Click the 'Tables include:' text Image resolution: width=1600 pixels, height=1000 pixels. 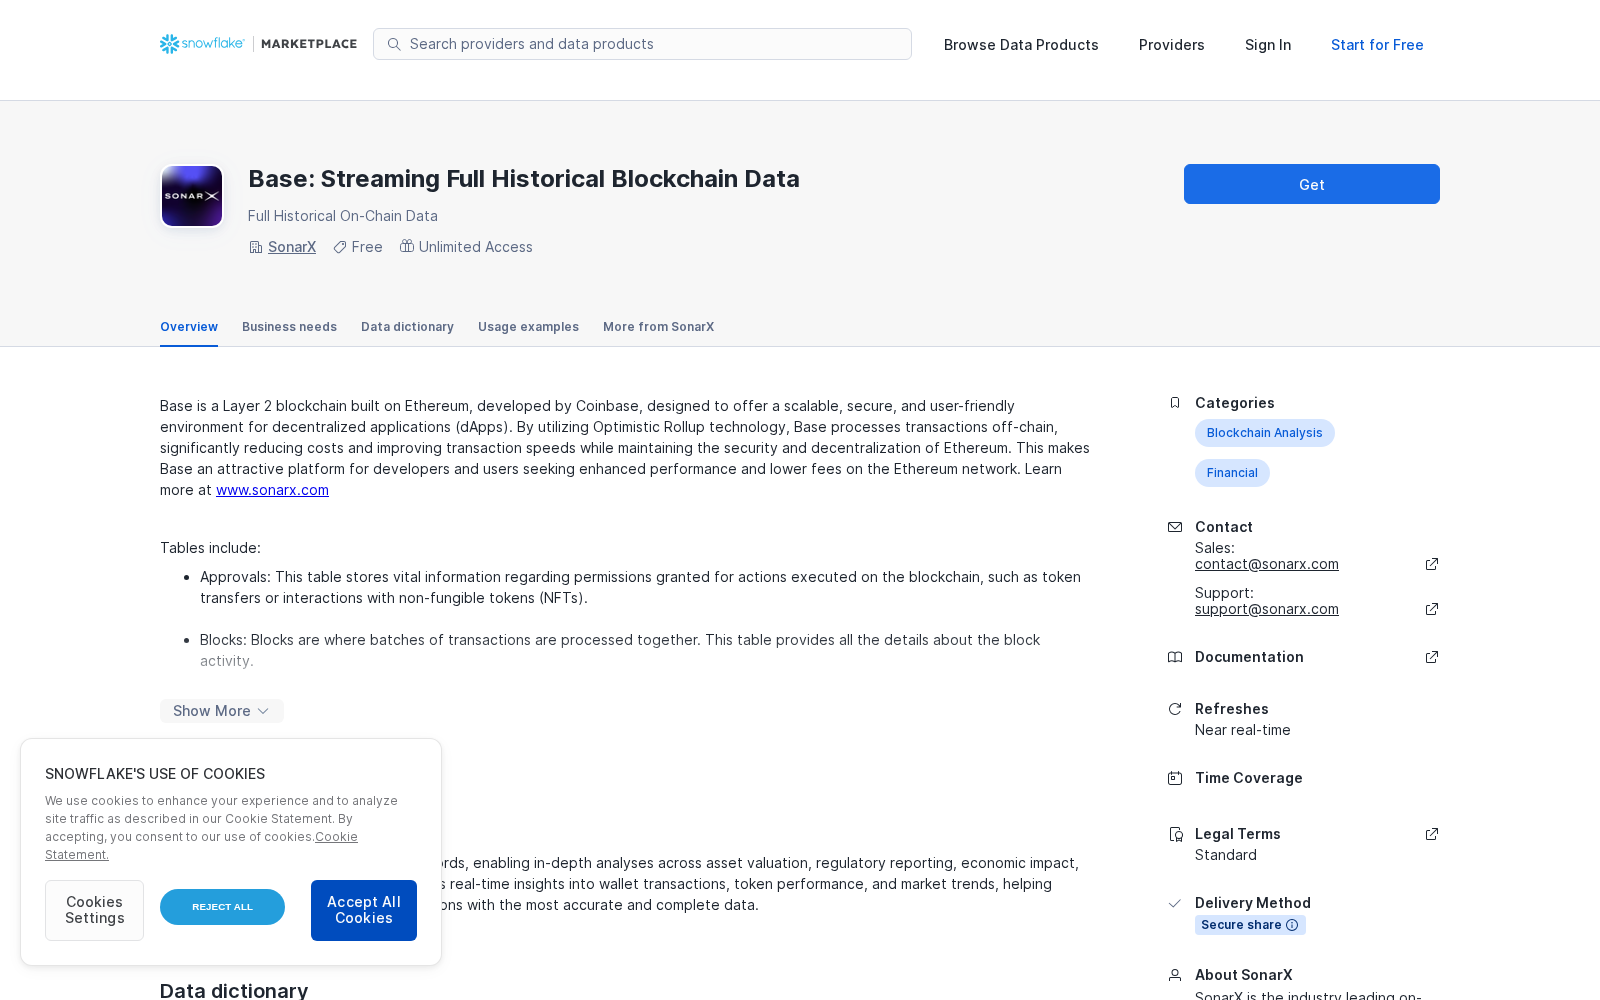coord(210,548)
